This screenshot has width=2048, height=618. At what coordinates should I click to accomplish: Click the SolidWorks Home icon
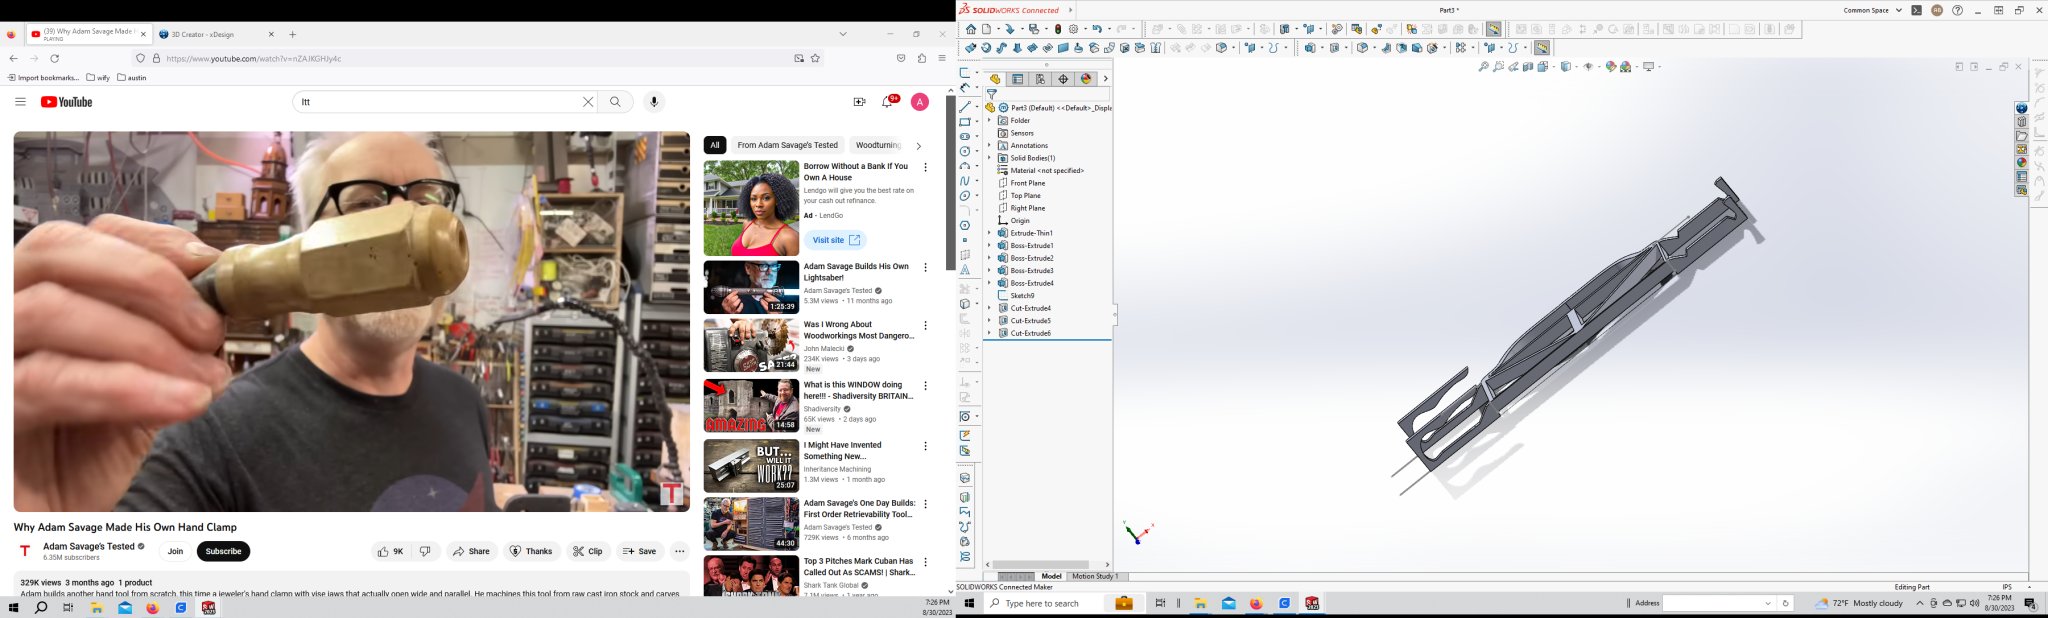tap(970, 30)
